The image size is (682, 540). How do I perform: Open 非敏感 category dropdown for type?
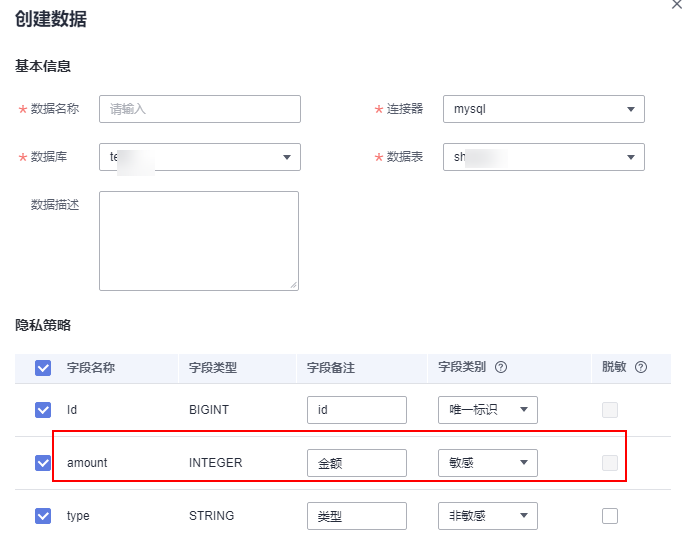[487, 516]
